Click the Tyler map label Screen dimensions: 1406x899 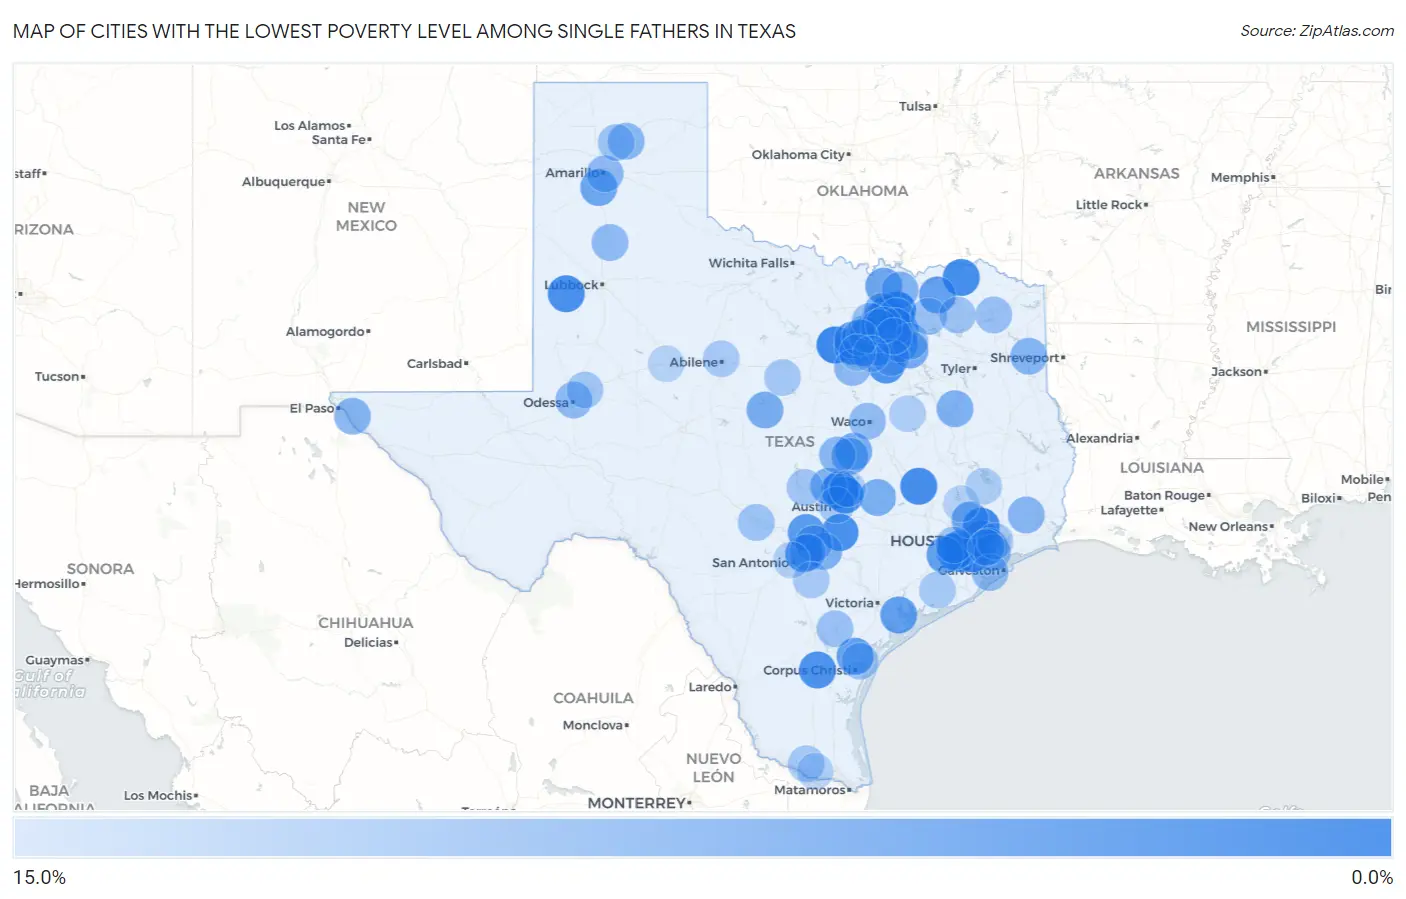(957, 369)
